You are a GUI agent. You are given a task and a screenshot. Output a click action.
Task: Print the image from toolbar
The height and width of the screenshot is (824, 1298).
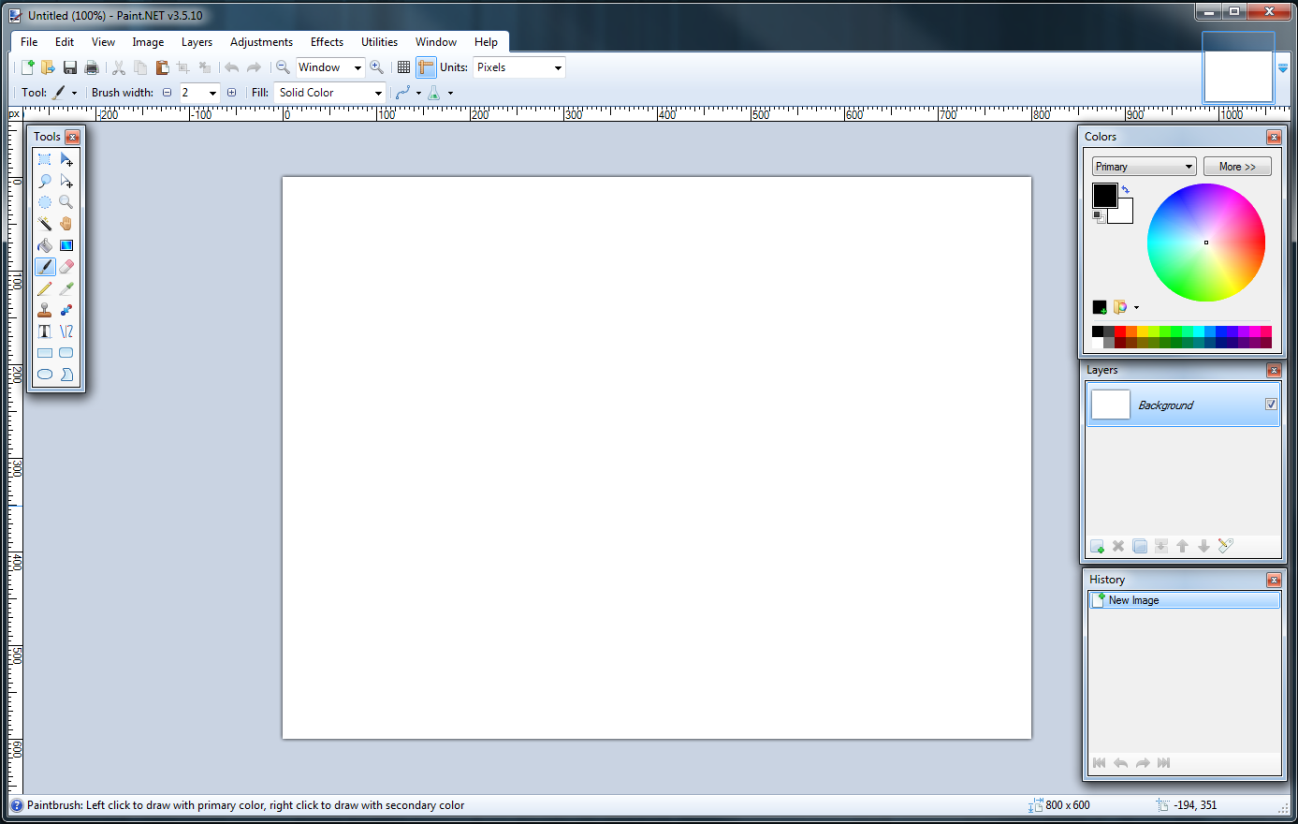click(x=92, y=67)
